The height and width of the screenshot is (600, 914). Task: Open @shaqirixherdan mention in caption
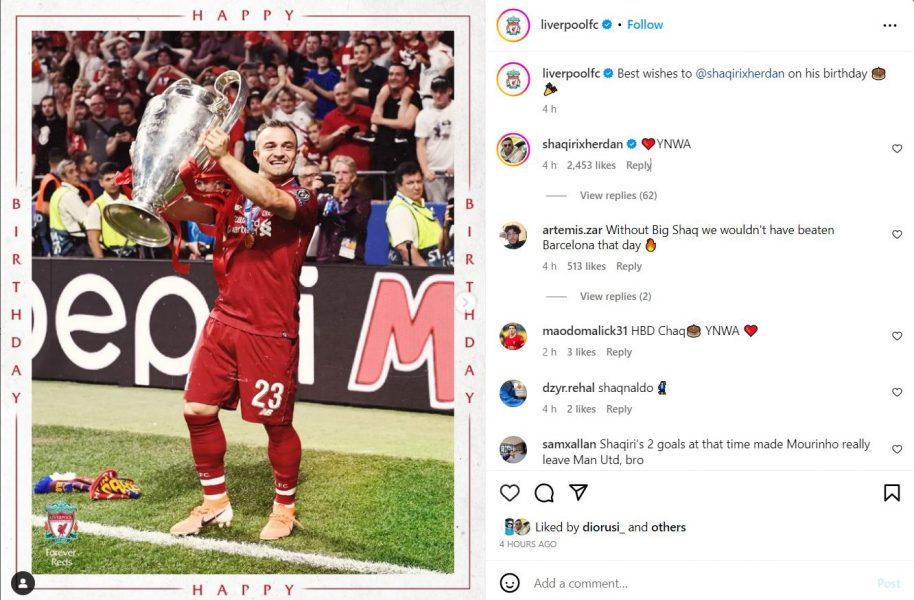click(x=740, y=73)
